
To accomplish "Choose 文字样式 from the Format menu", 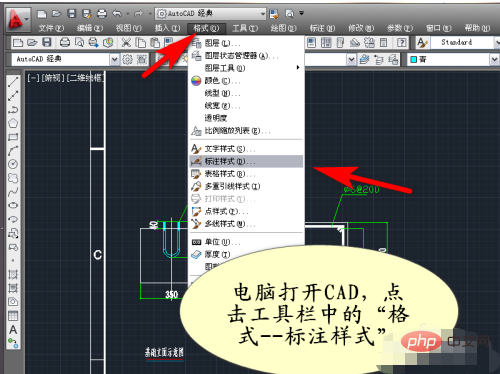I will pyautogui.click(x=246, y=149).
